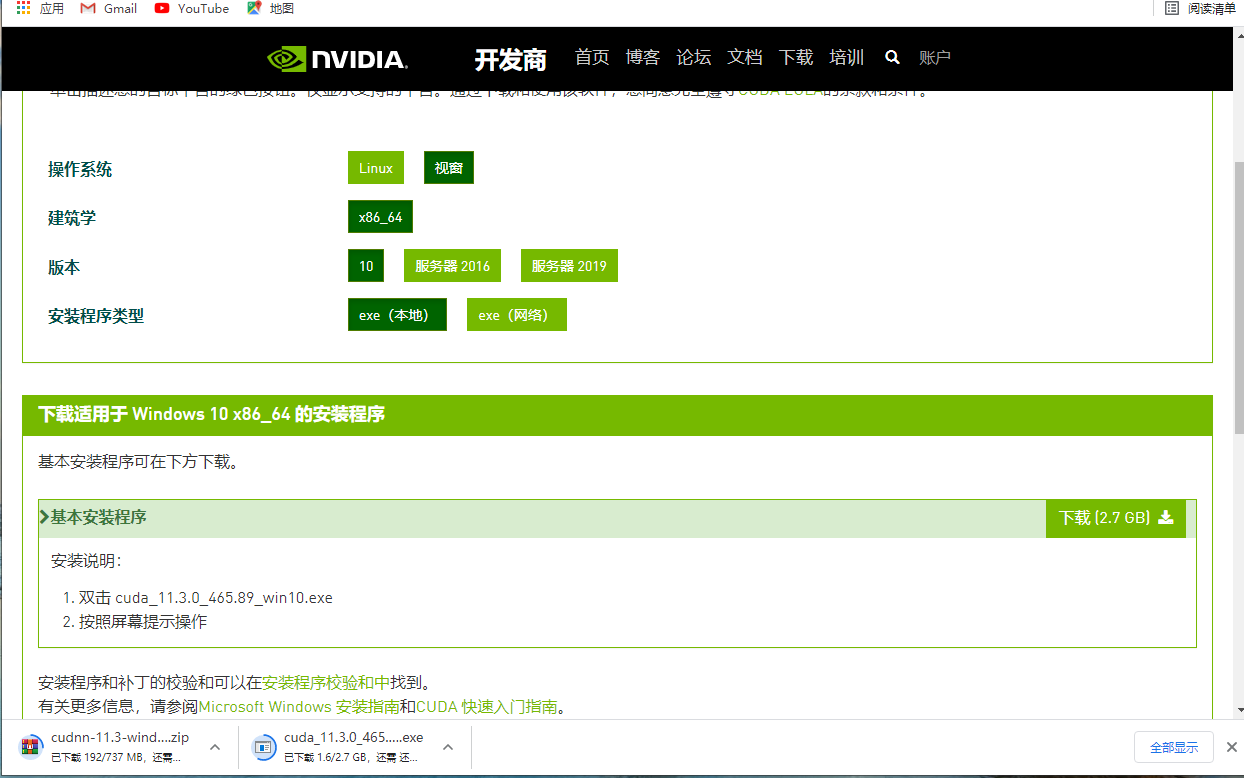This screenshot has width=1244, height=778.
Task: Open Microsoft Windows 安装指南 link
Action: 299,707
